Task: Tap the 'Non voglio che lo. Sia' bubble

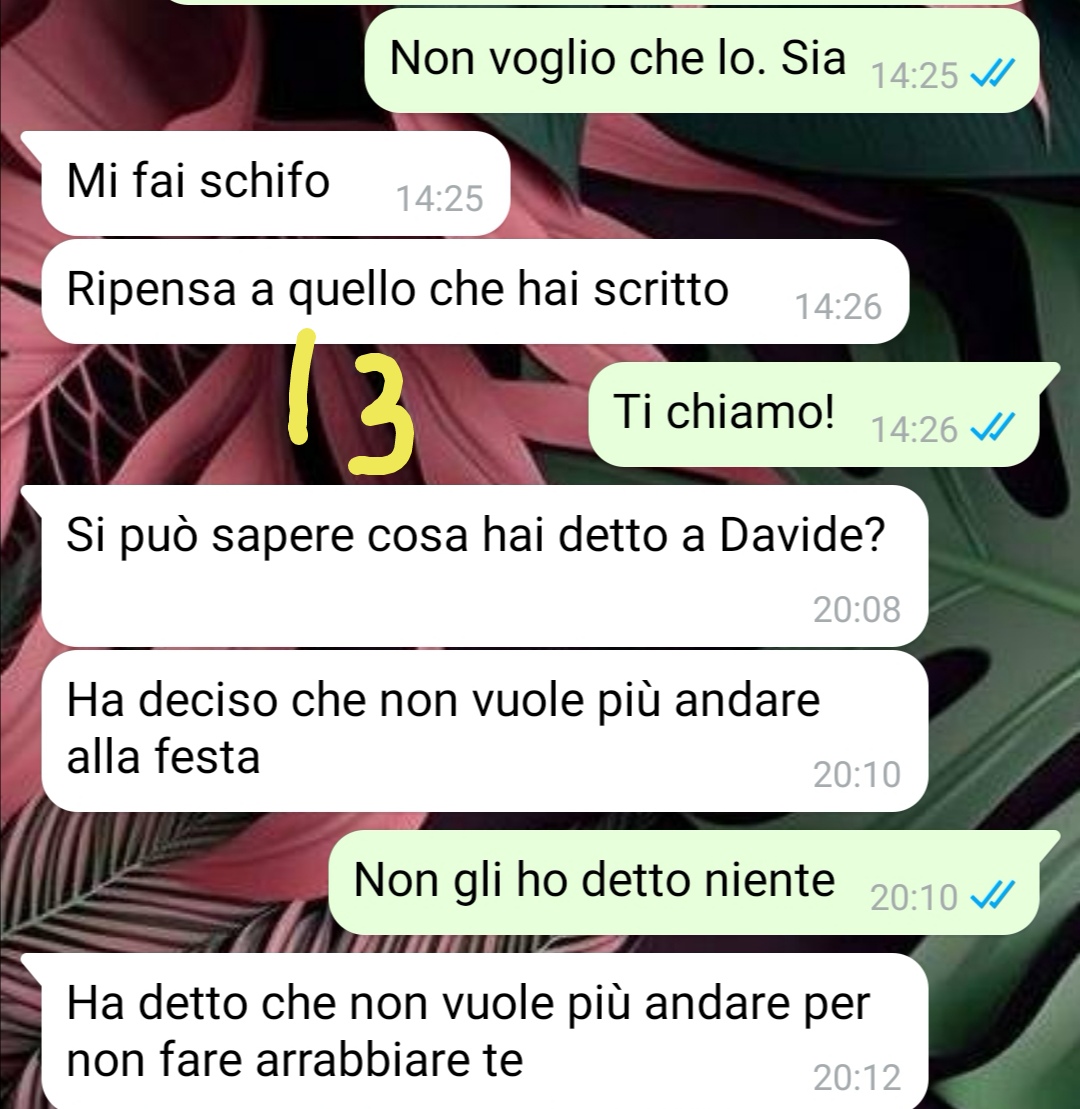Action: 702,60
